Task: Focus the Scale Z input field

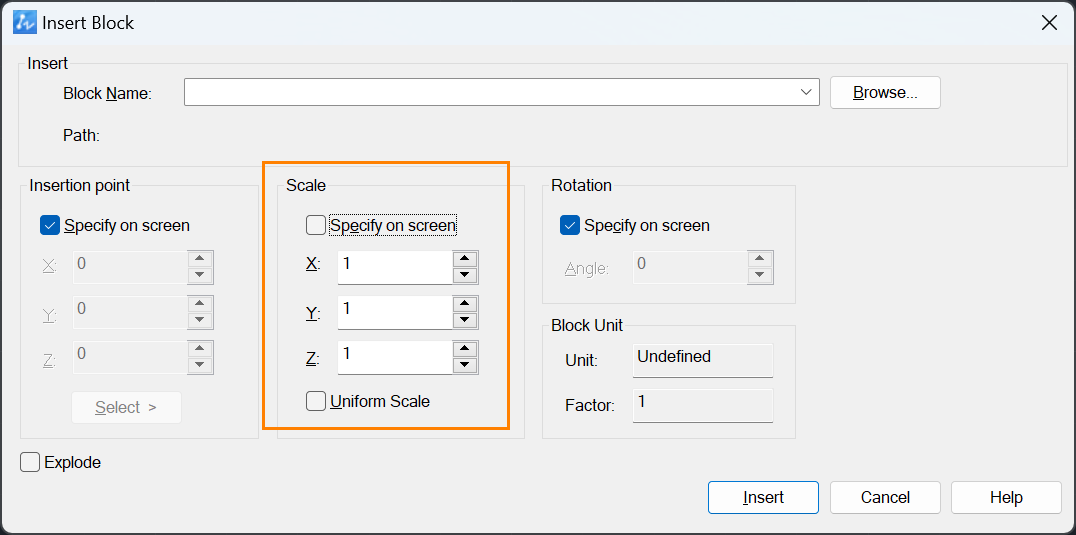Action: [x=395, y=357]
